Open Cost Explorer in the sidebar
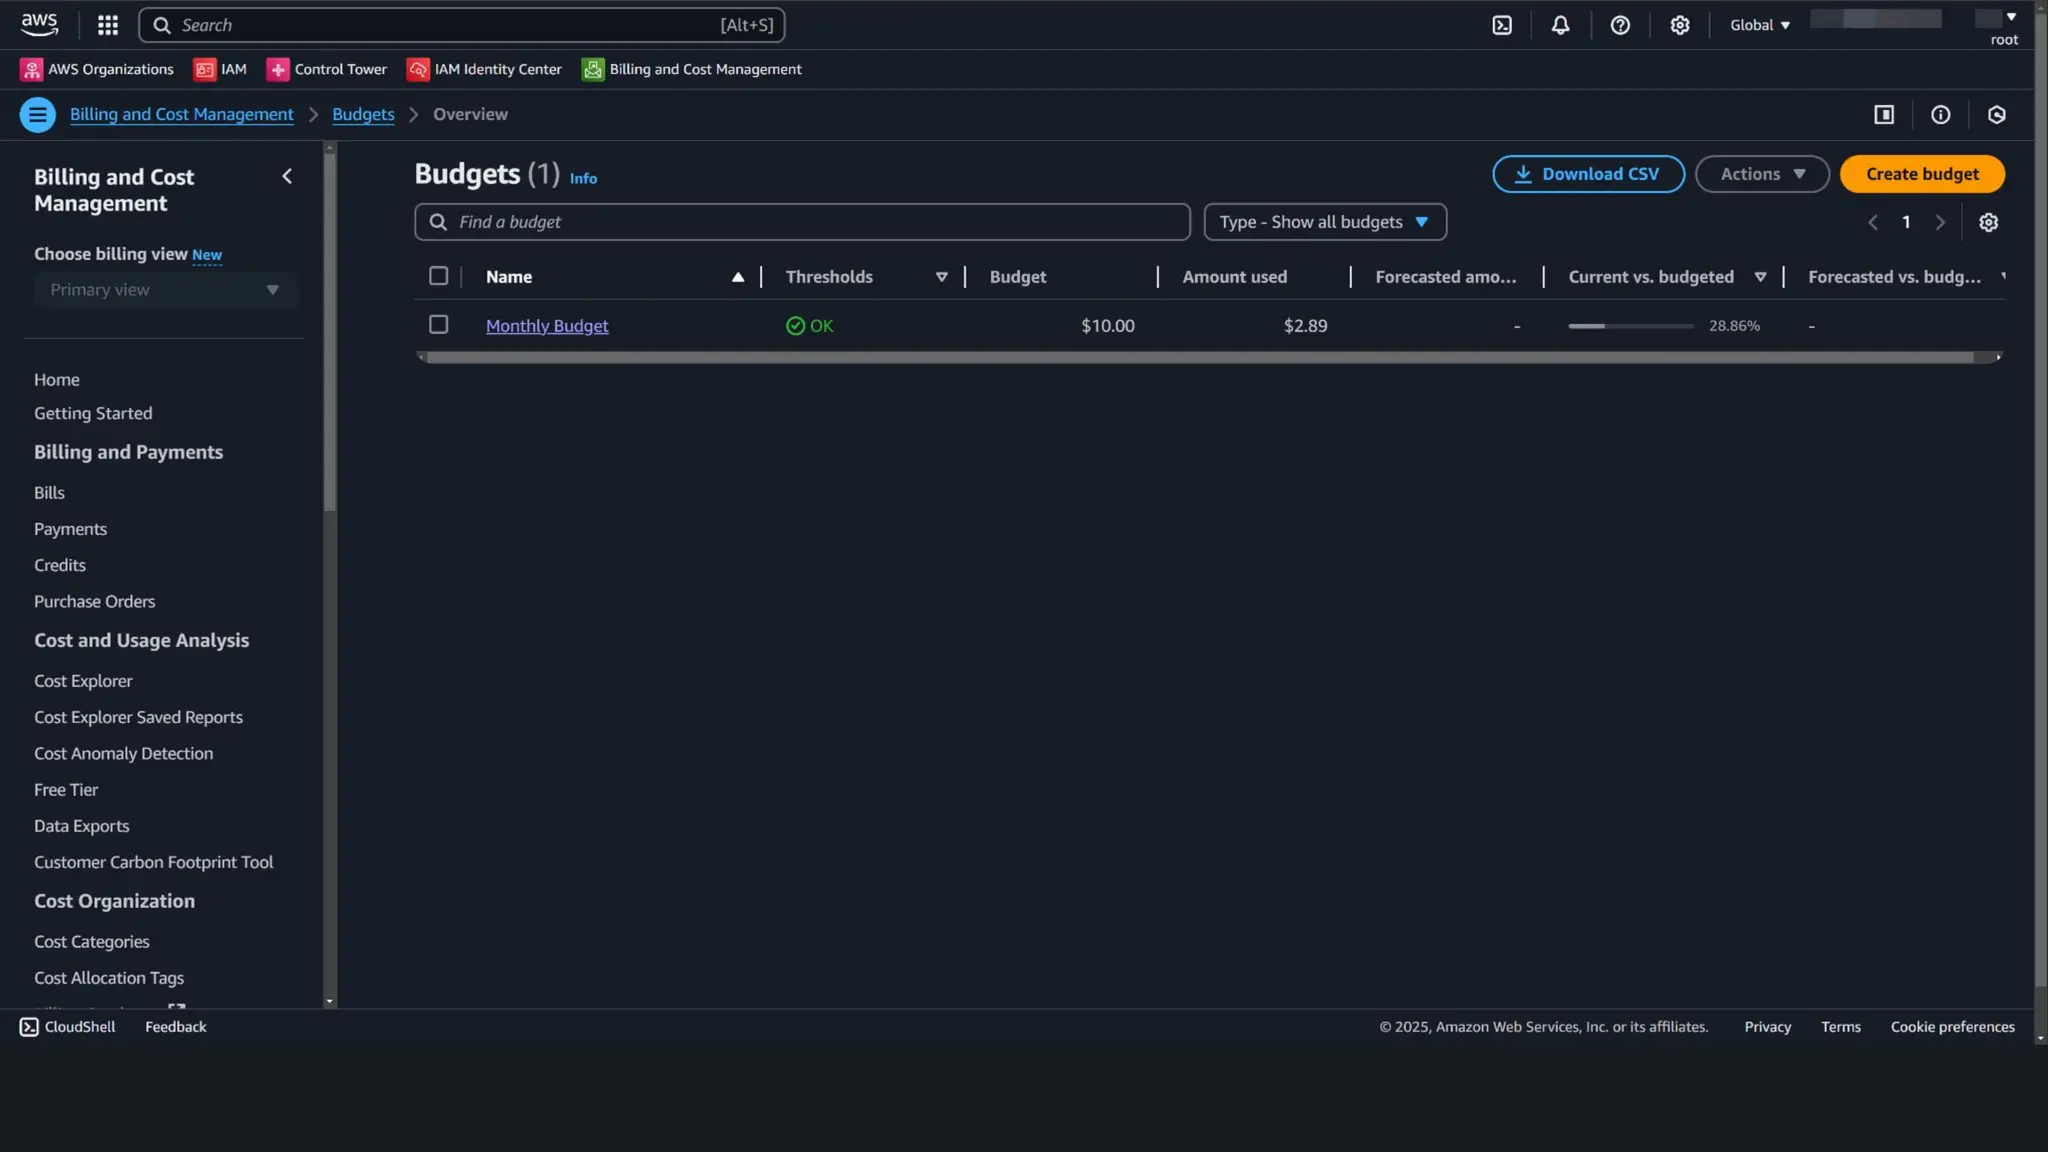2048x1152 pixels. [83, 681]
